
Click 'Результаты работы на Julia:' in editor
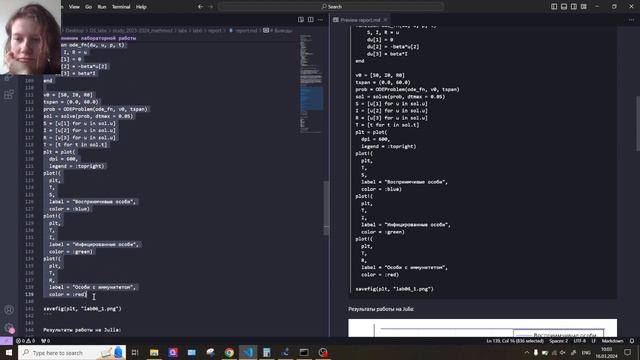82,330
